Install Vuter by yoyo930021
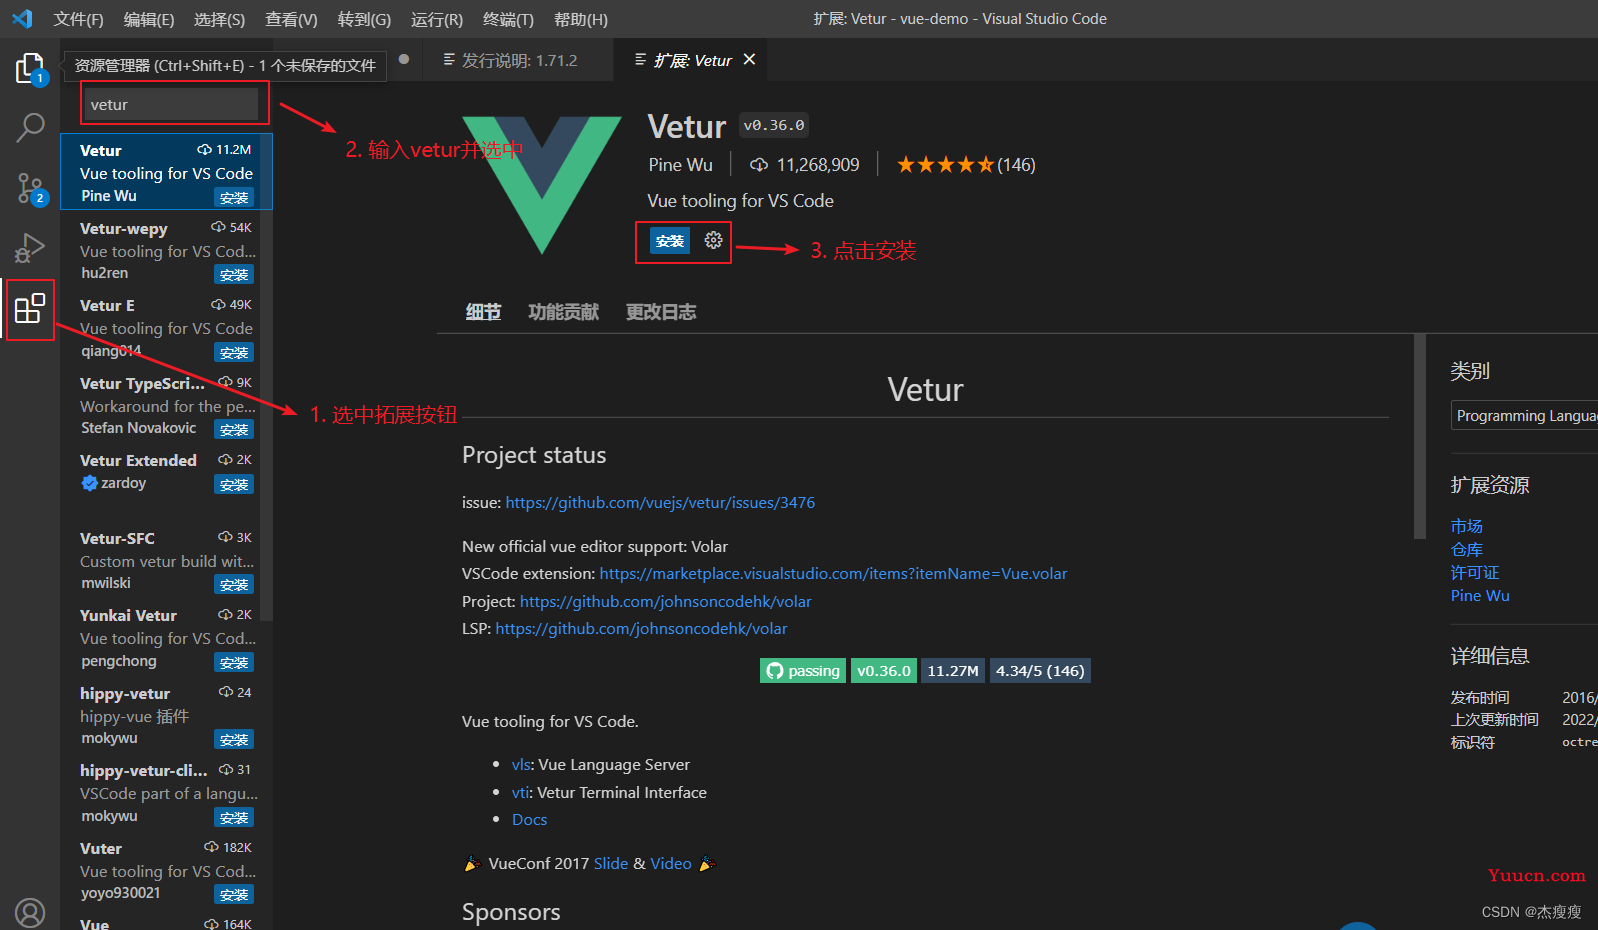 click(x=234, y=895)
